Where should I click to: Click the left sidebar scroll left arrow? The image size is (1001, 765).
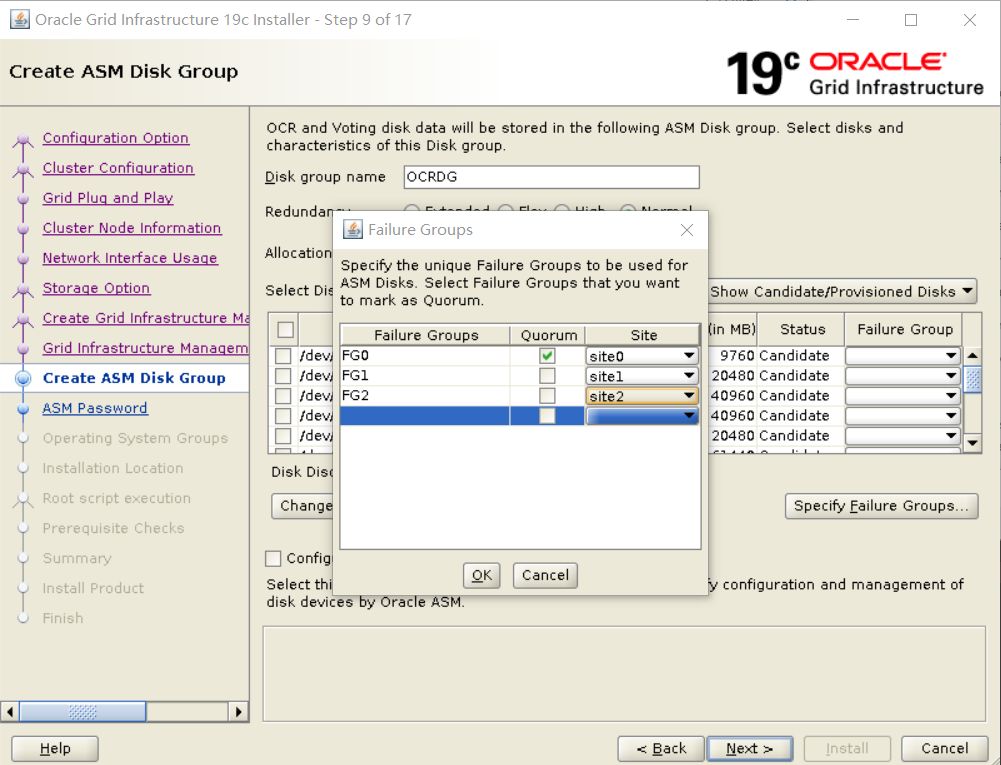10,711
